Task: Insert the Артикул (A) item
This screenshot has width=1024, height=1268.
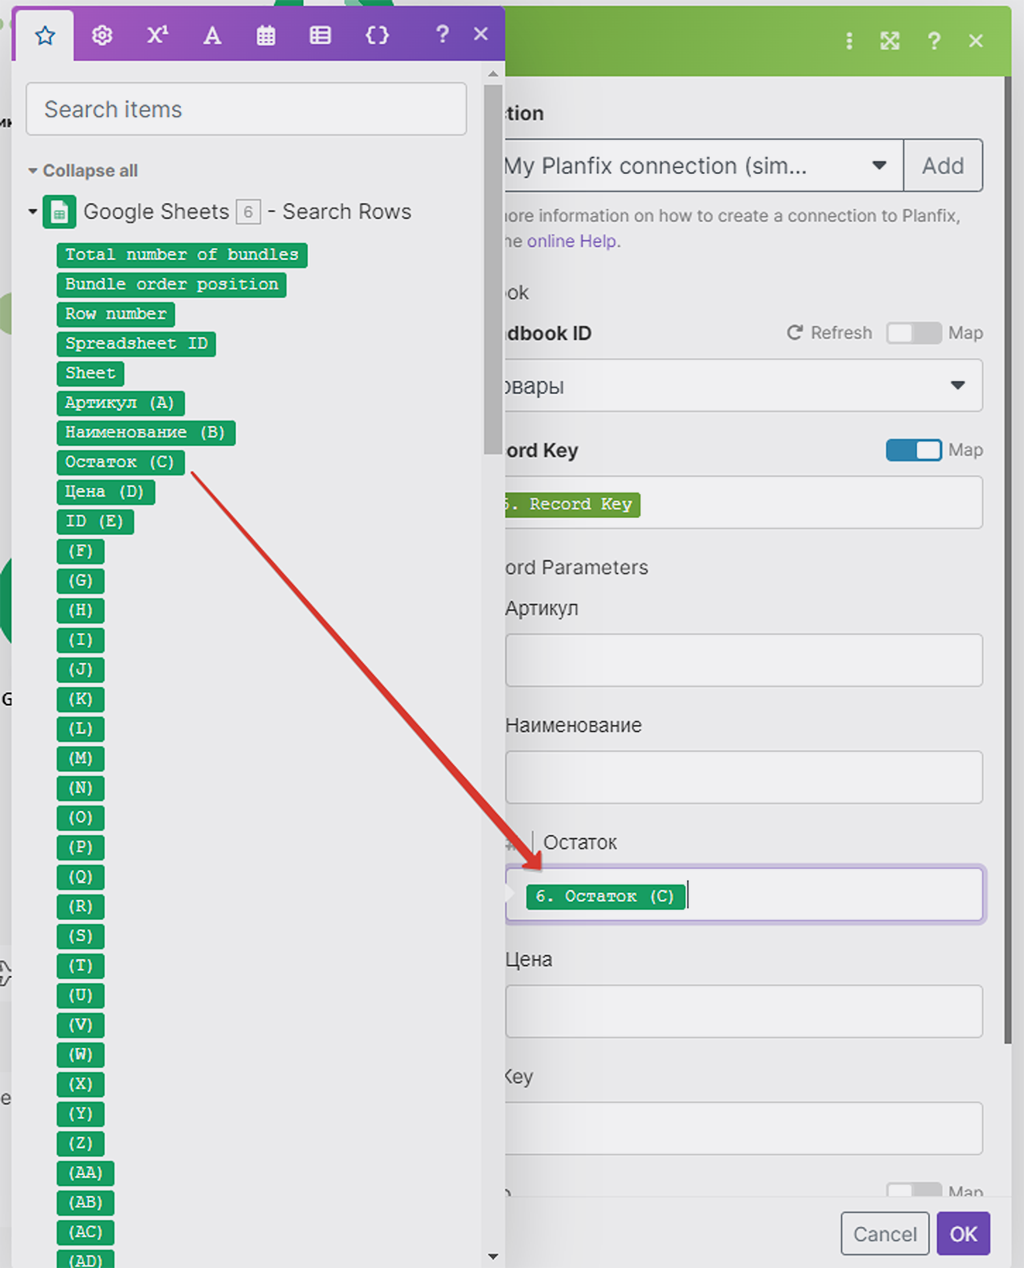Action: pos(121,403)
